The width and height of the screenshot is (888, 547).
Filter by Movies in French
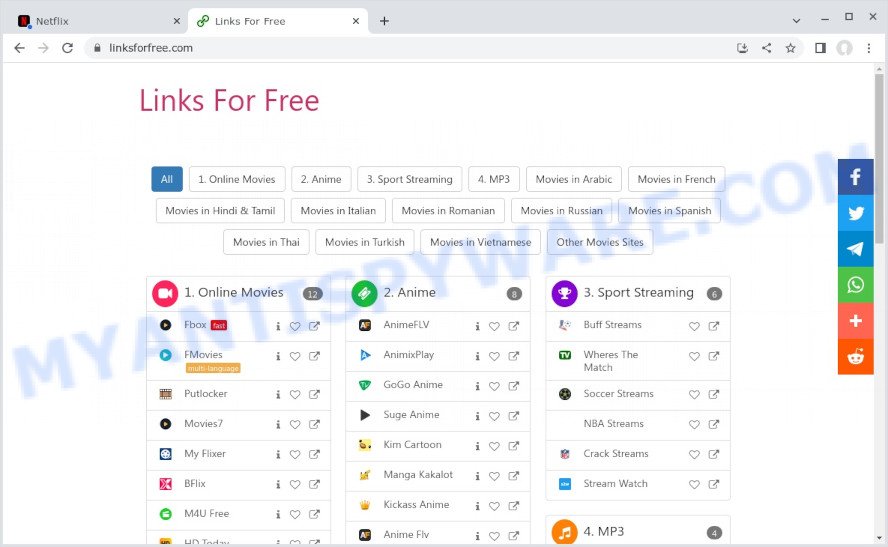click(677, 179)
